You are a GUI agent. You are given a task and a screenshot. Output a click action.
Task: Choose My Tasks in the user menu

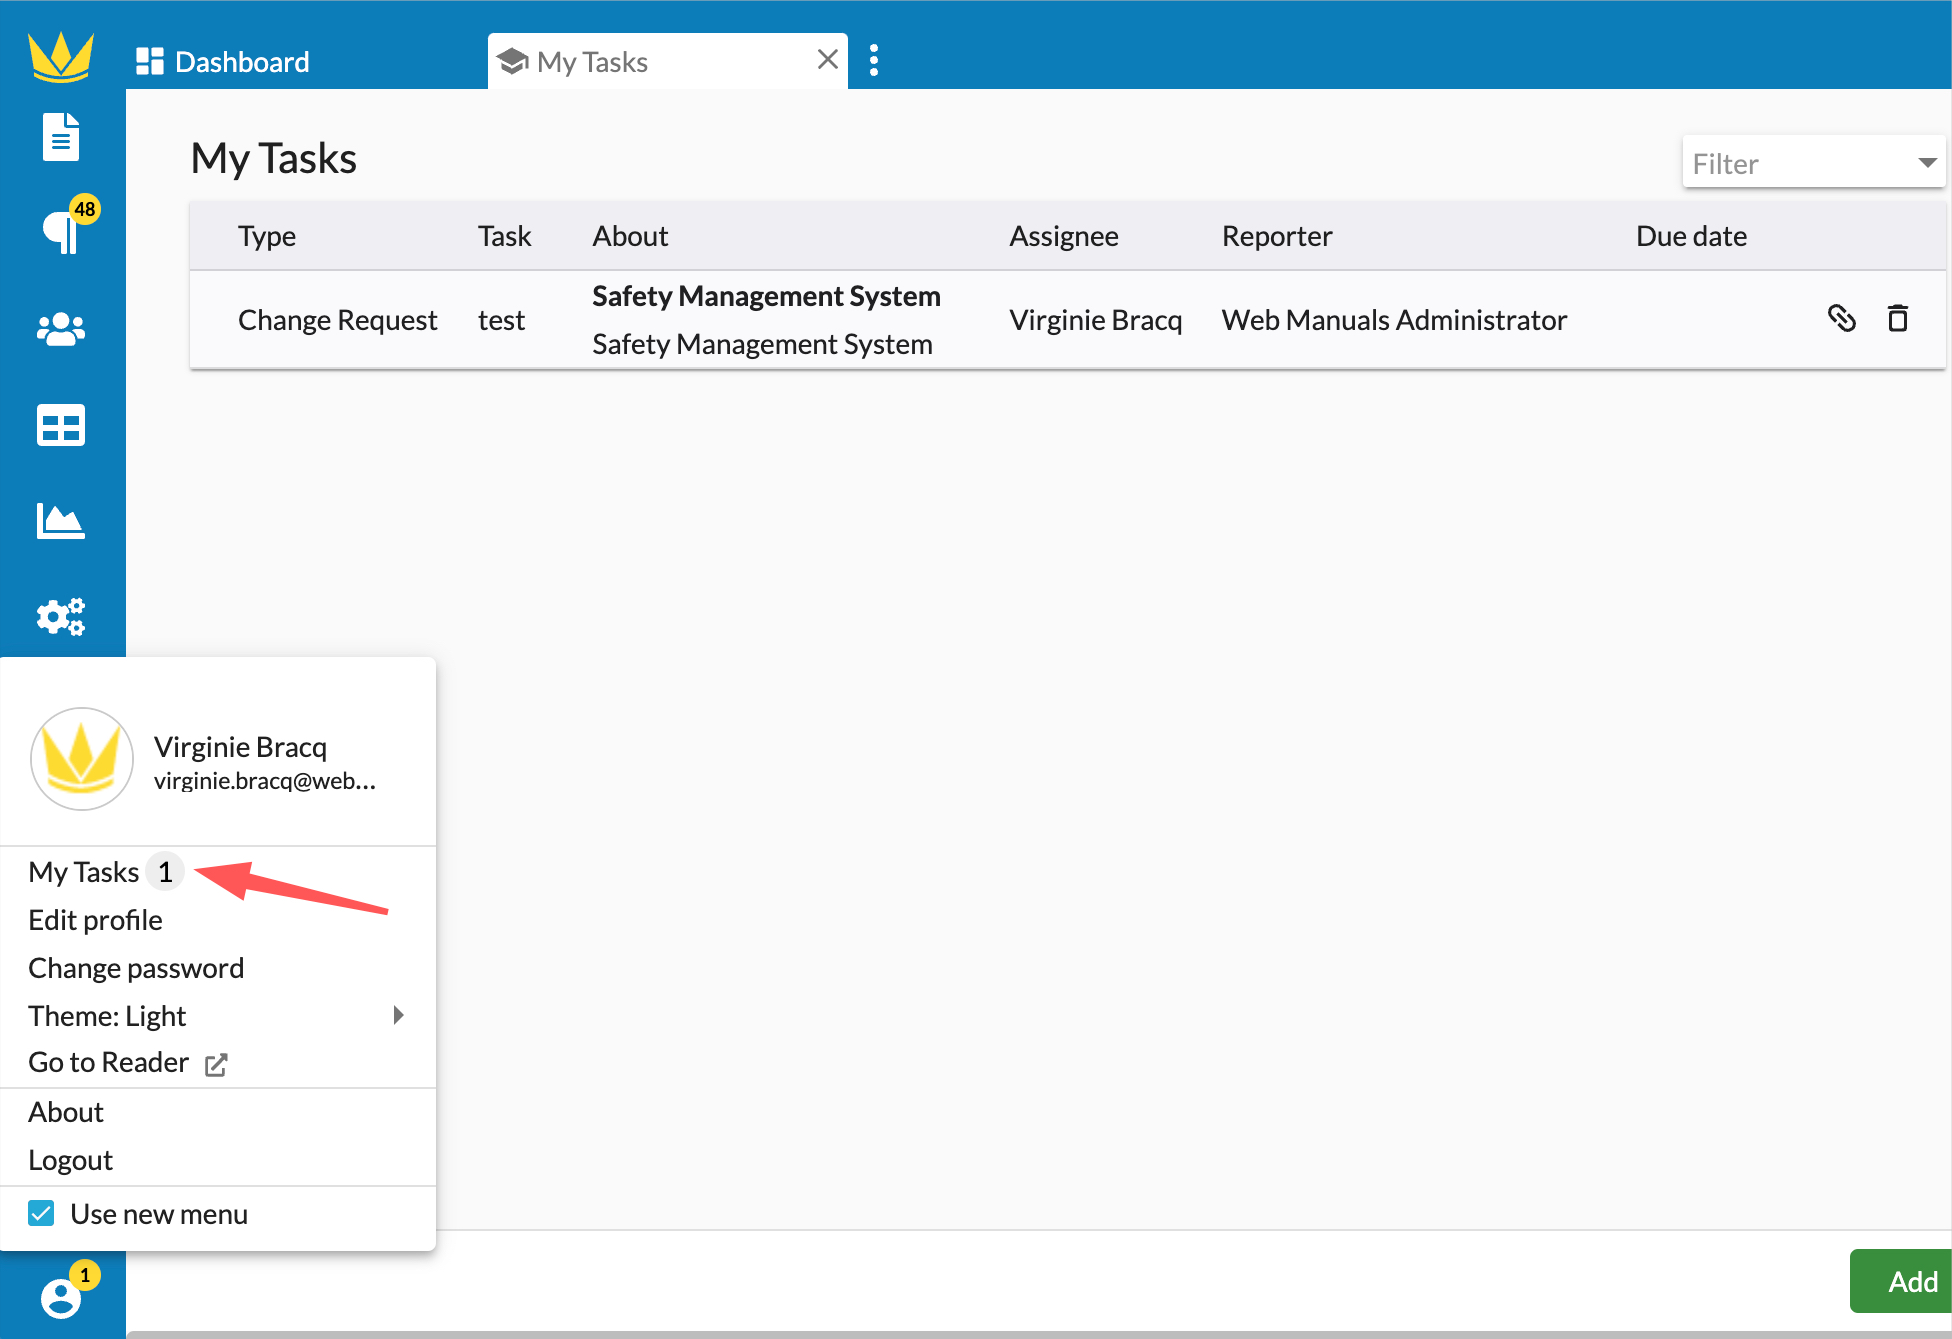(84, 872)
